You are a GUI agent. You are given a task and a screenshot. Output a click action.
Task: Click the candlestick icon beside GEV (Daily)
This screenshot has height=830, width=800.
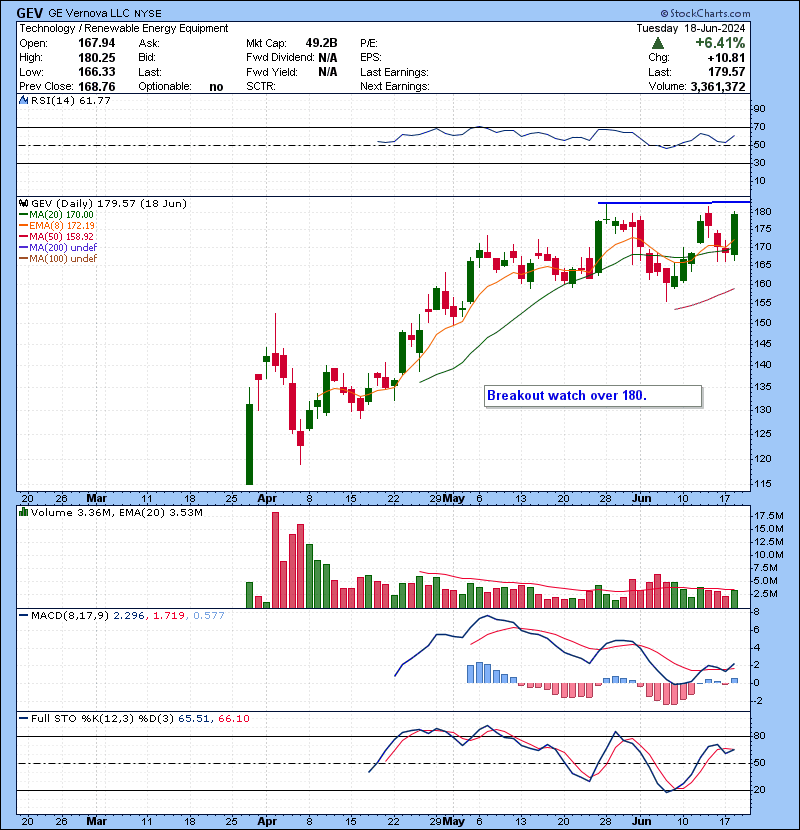coord(23,203)
